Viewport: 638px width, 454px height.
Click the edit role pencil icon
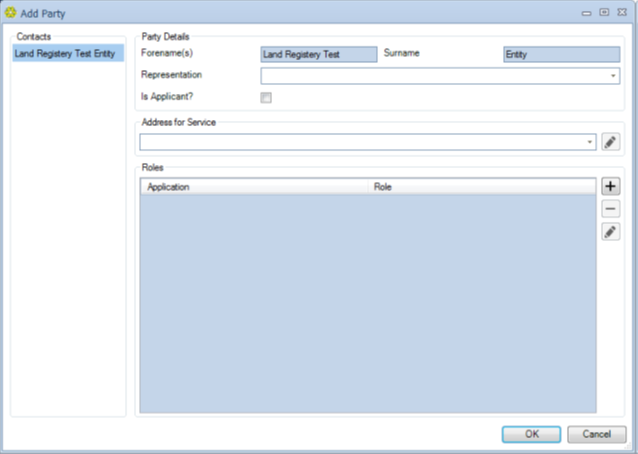(610, 232)
